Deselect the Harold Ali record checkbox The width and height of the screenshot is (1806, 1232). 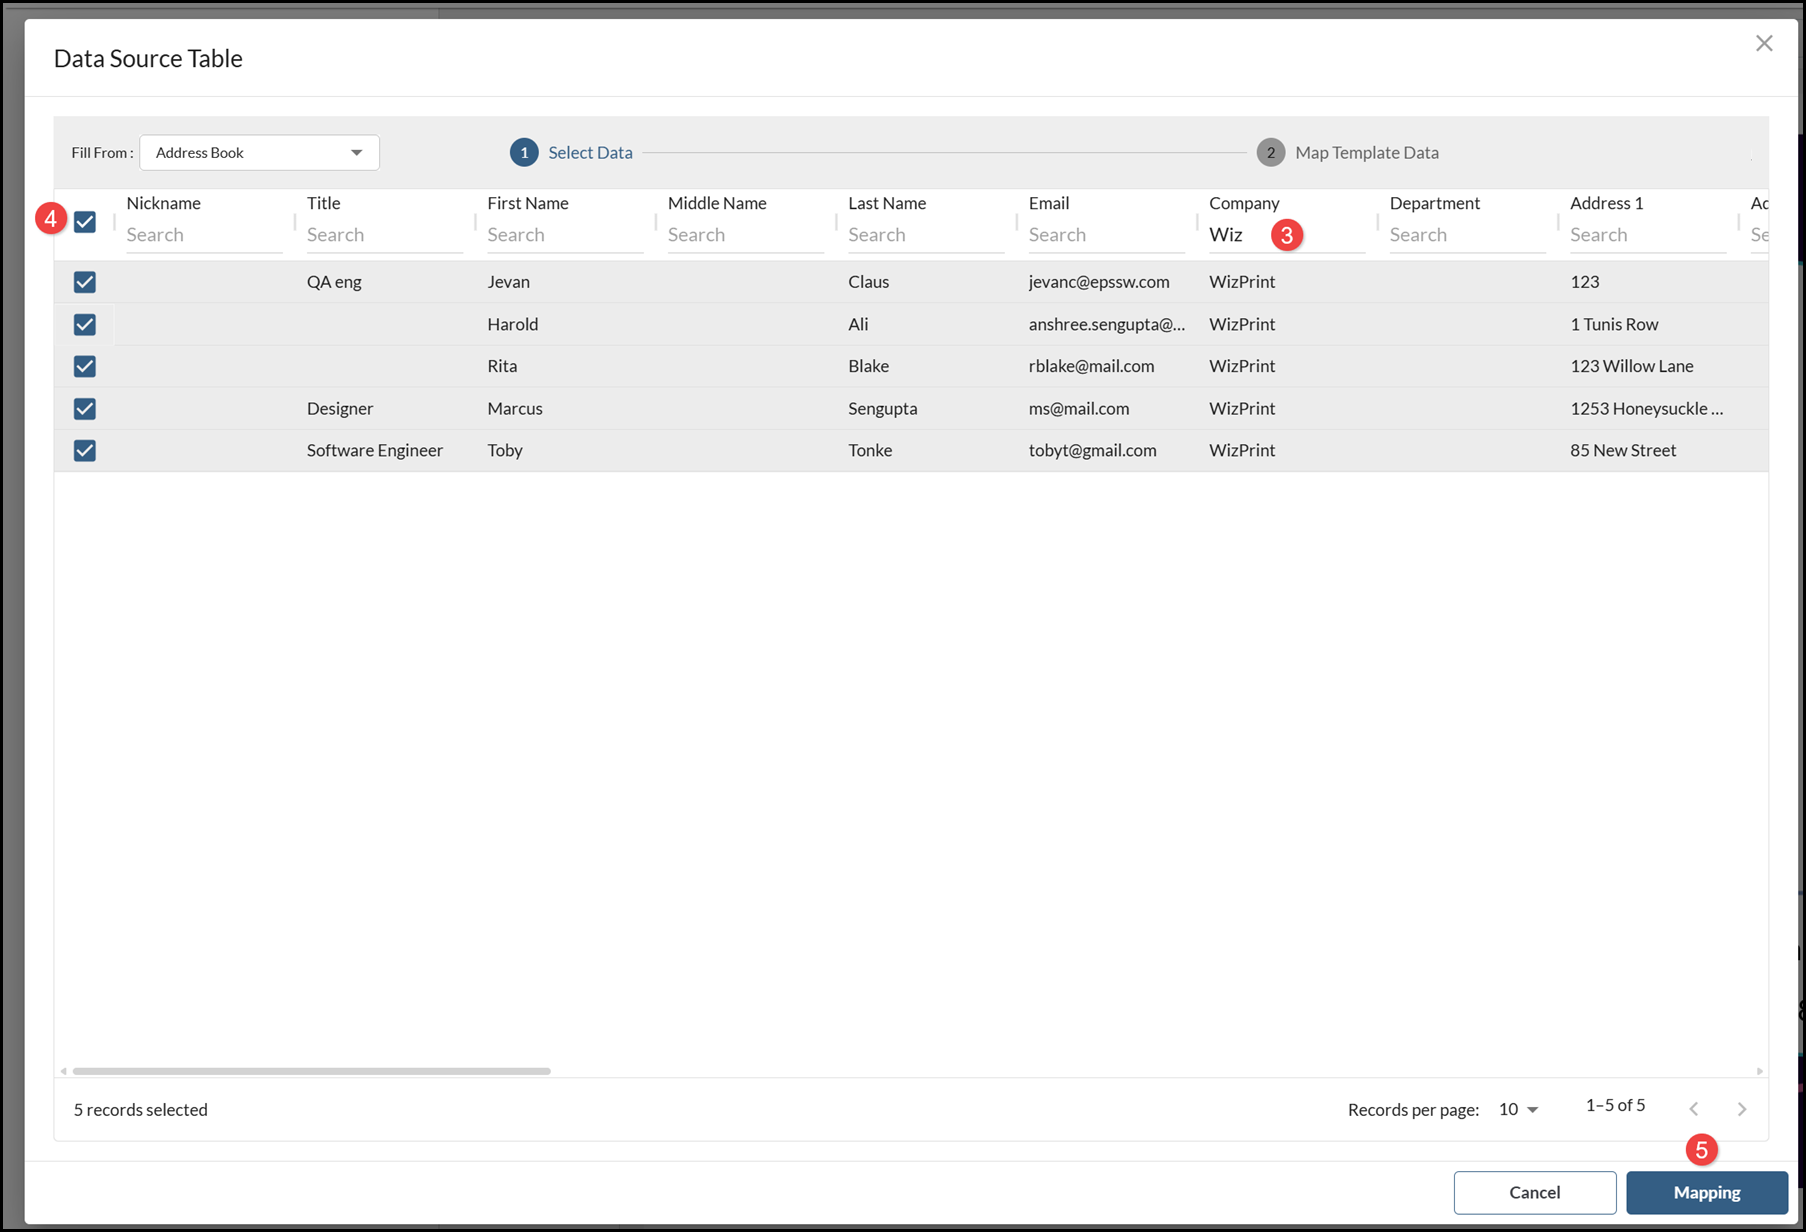(x=85, y=324)
